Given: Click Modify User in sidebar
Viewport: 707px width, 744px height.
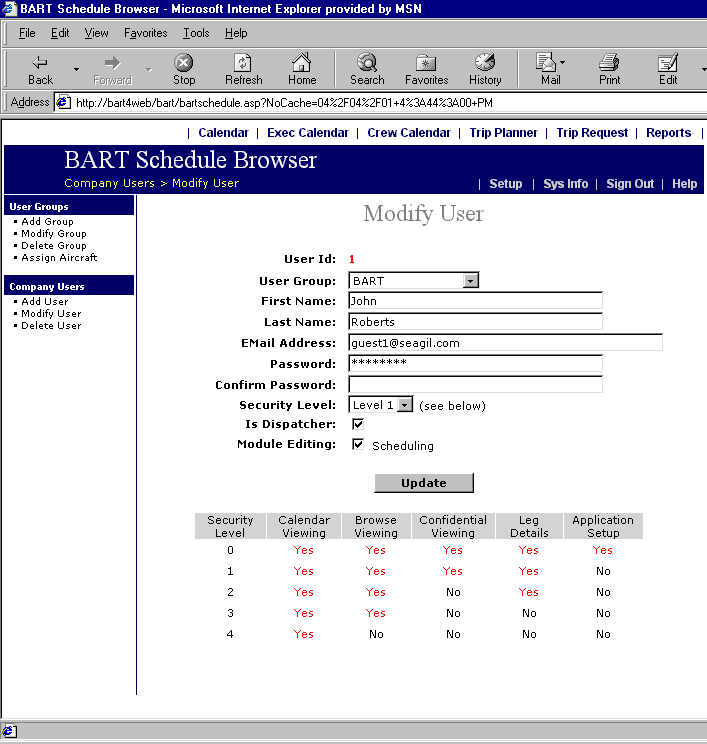Looking at the screenshot, I should 51,314.
